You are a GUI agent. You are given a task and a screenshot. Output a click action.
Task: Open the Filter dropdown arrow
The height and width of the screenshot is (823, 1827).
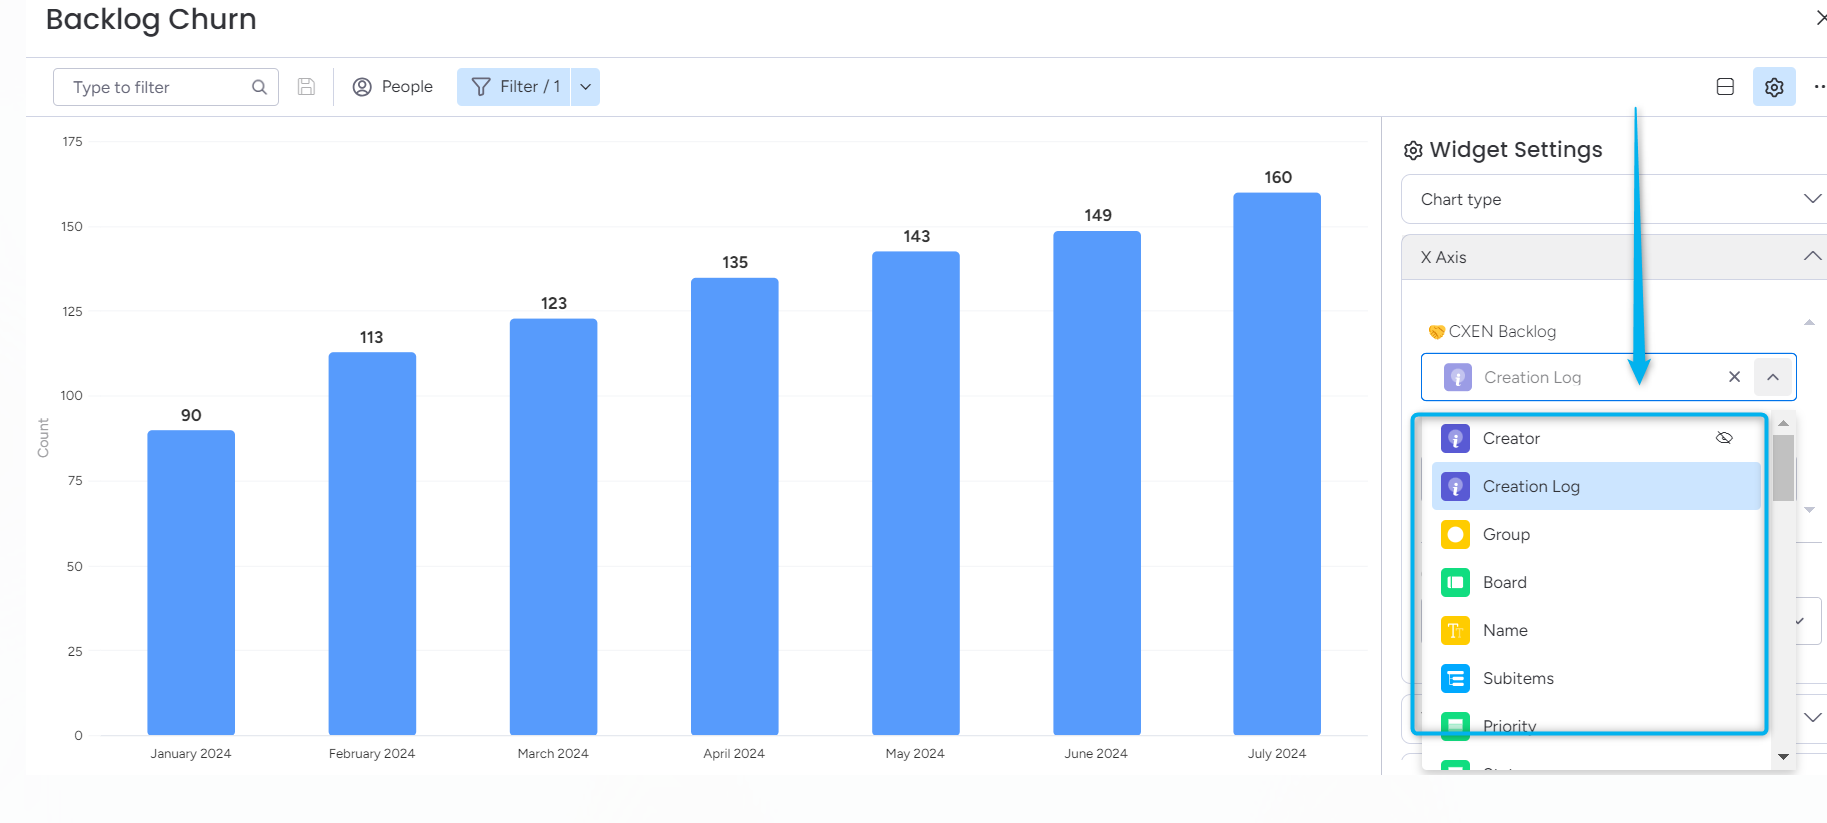pos(586,87)
